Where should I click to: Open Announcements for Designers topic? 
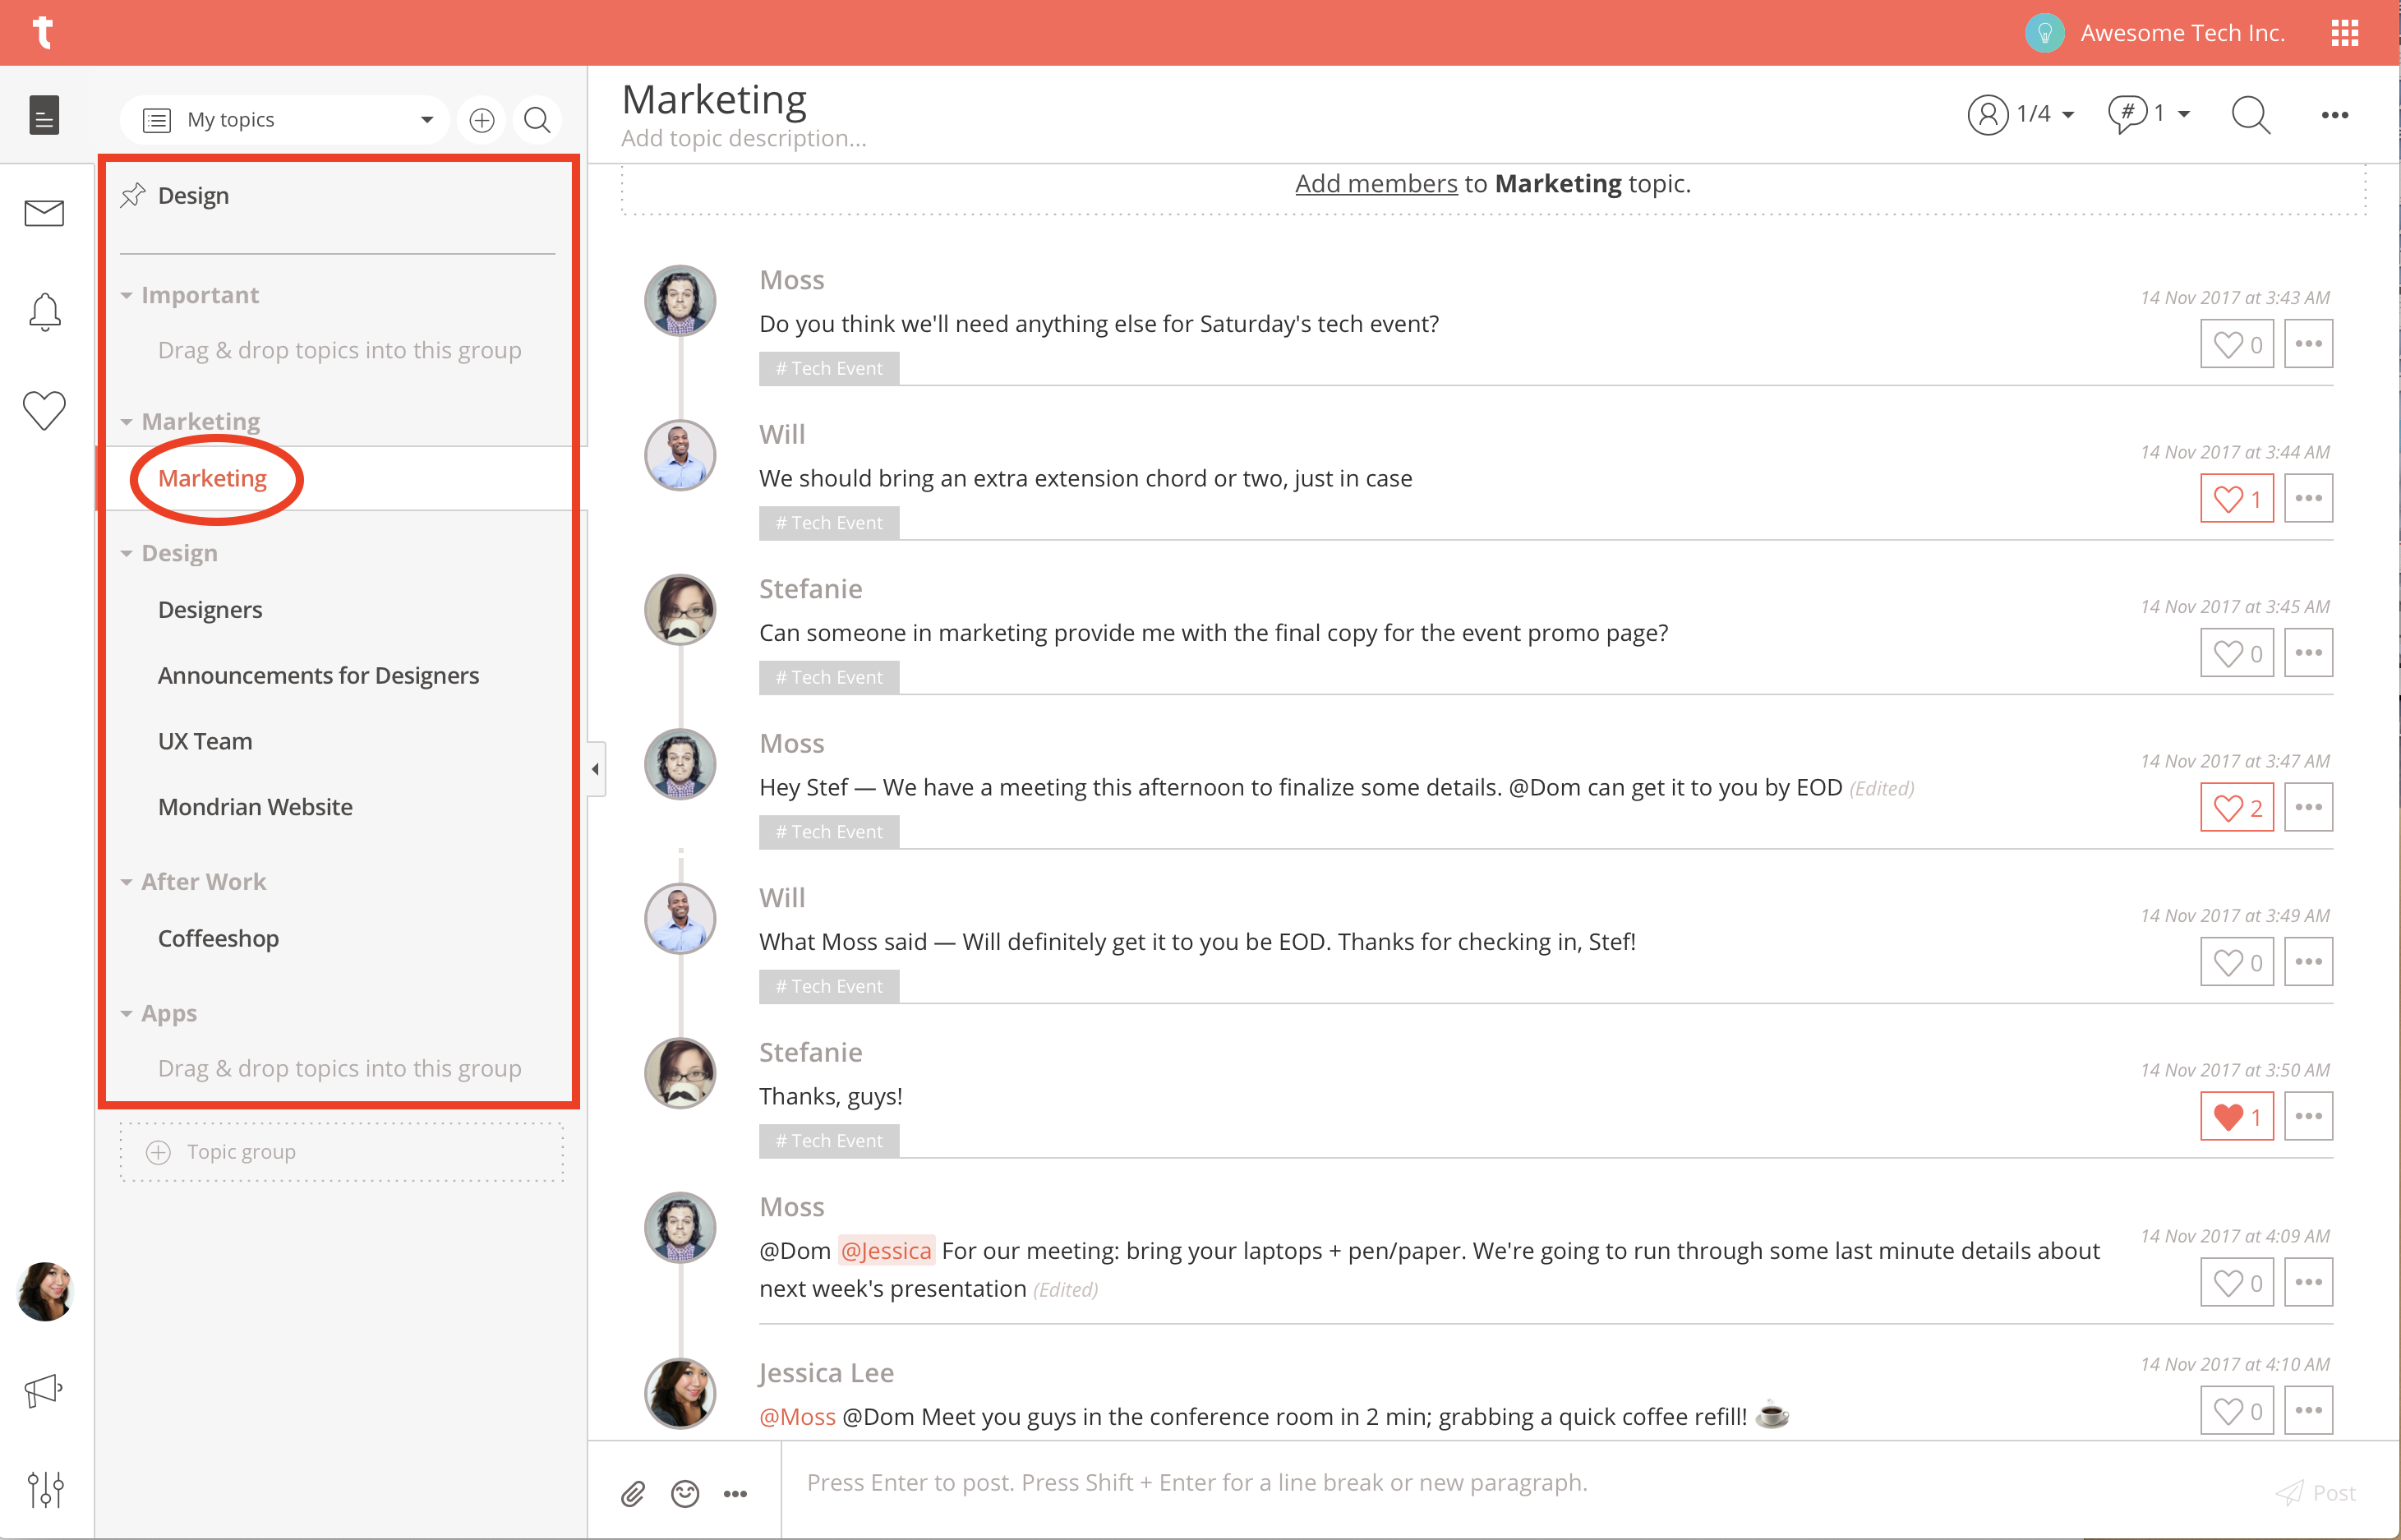click(318, 676)
